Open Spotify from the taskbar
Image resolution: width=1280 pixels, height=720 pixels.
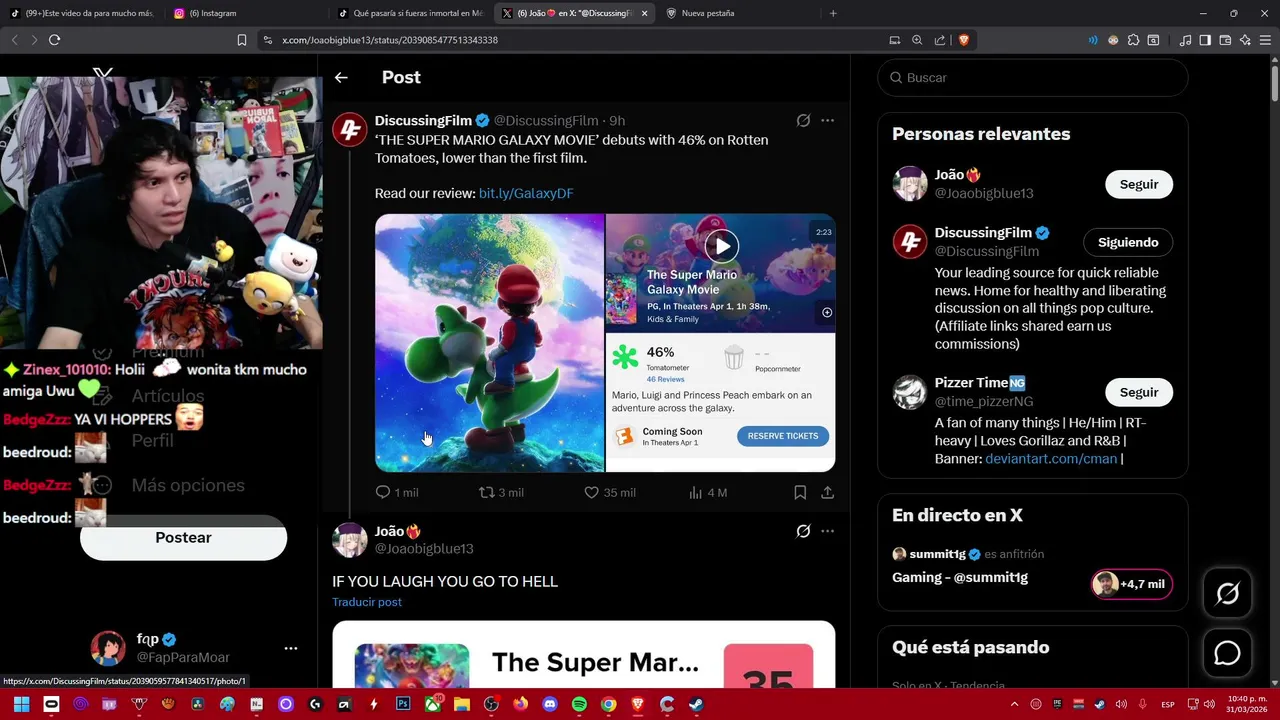[x=579, y=704]
